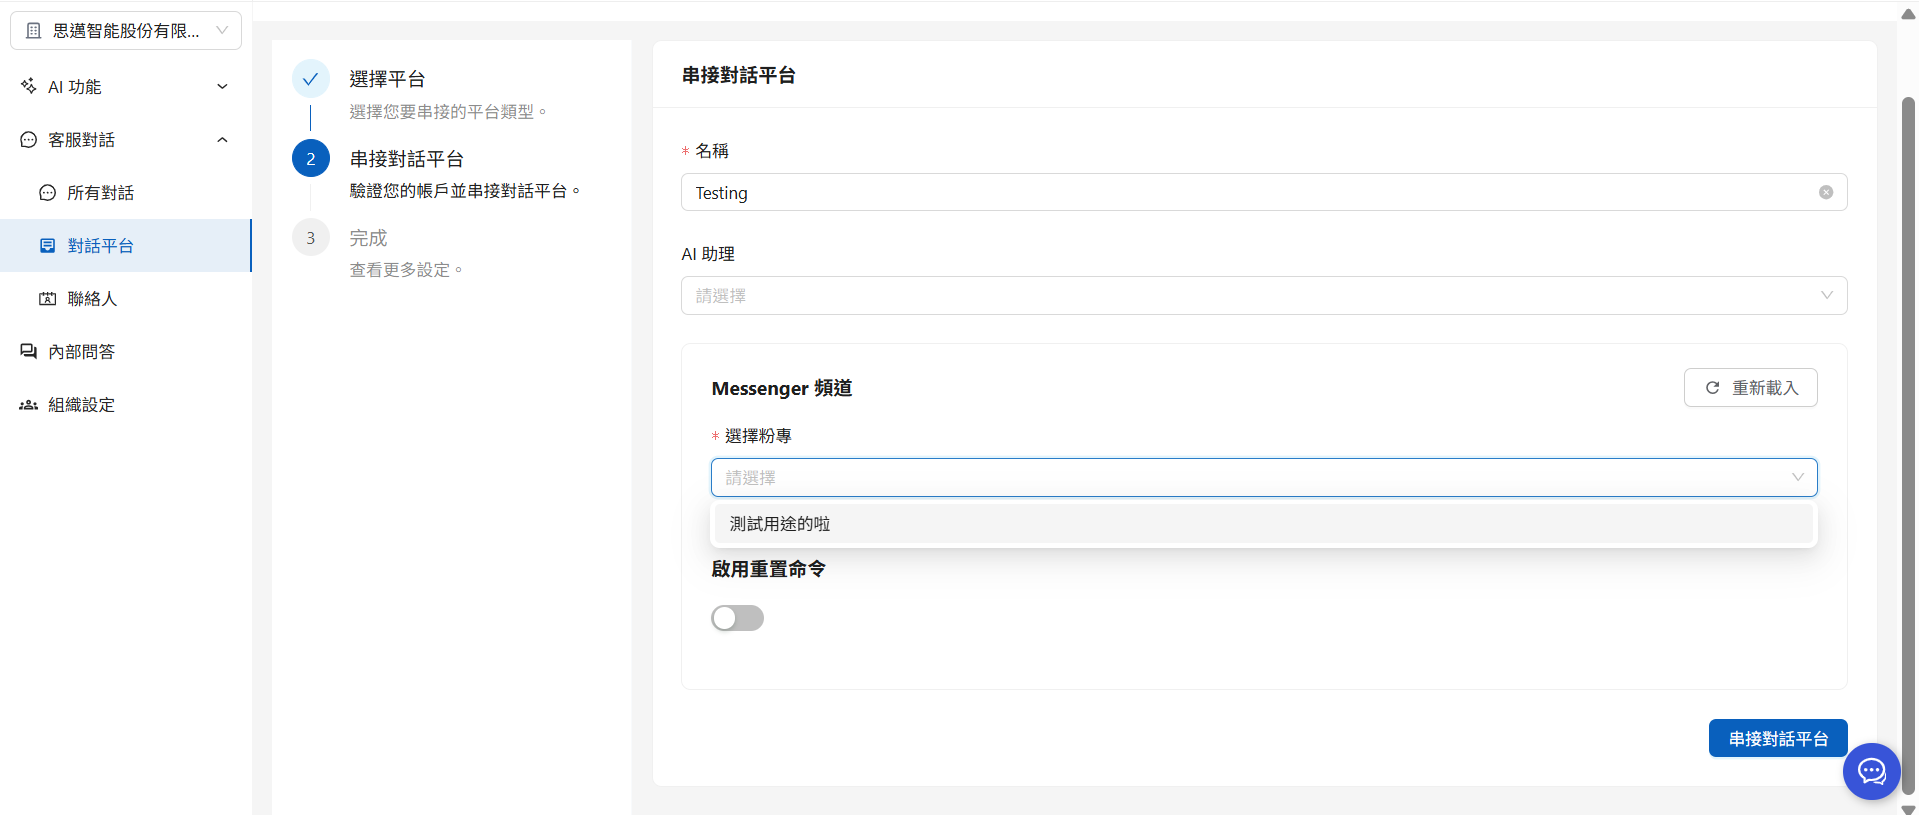The width and height of the screenshot is (1919, 815).
Task: Expand the AI 功能 menu section
Action: pos(222,87)
